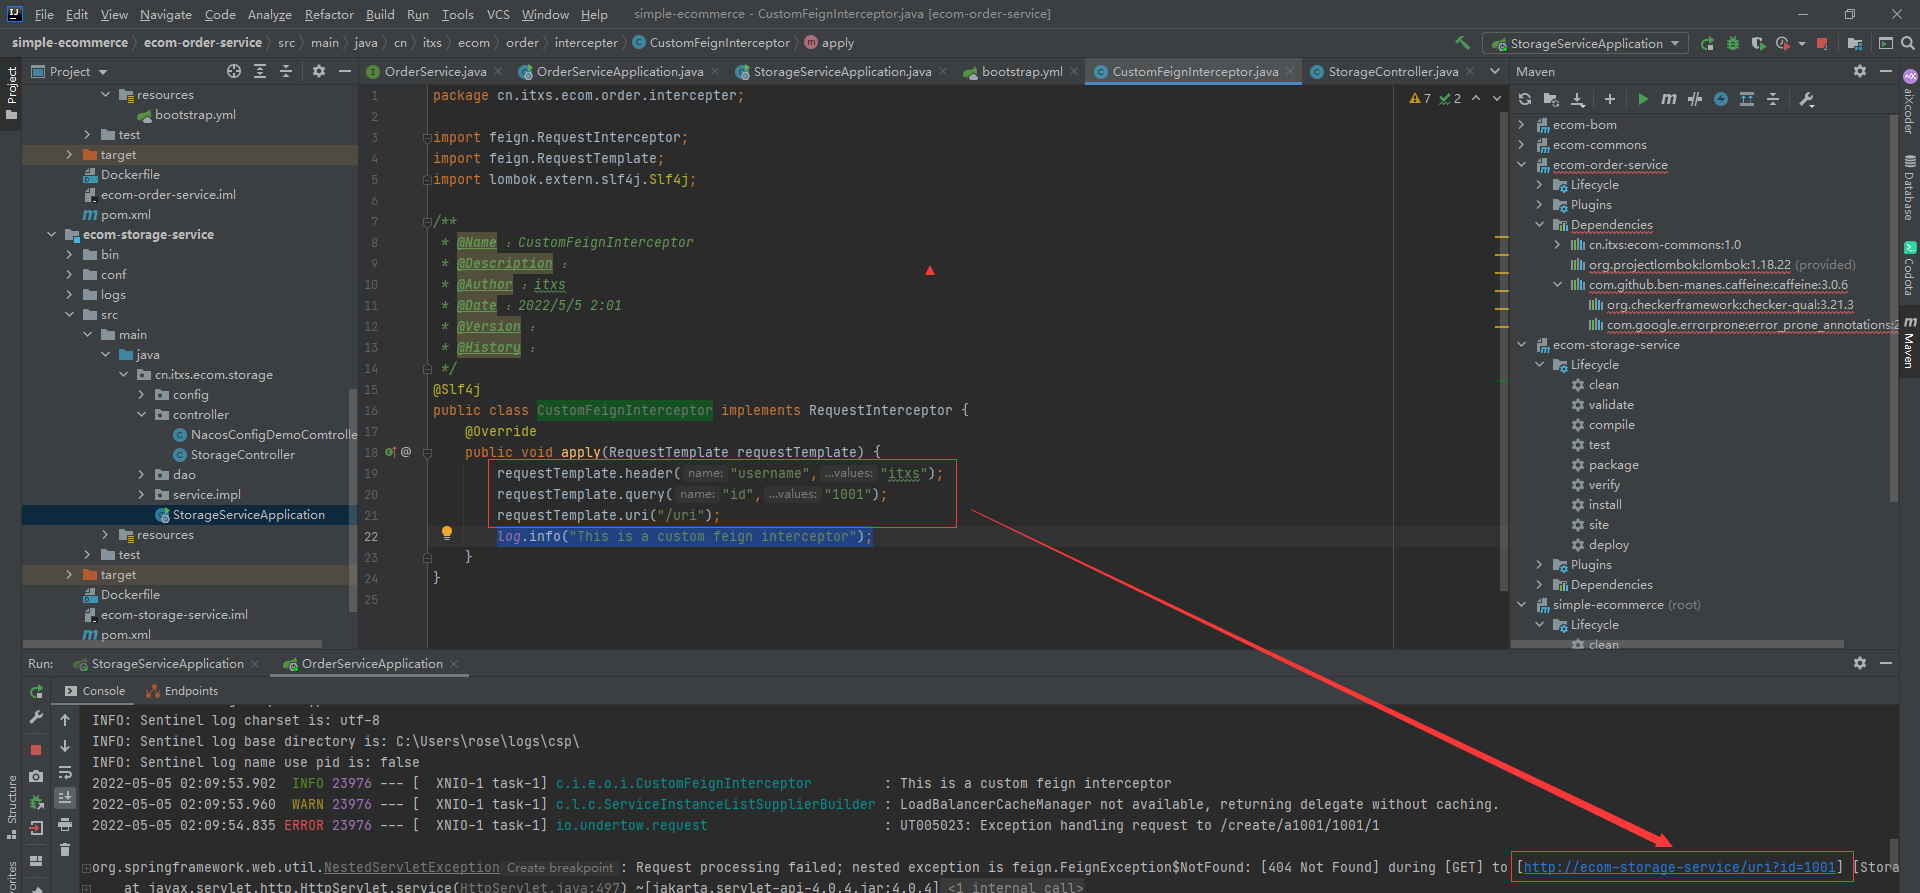Open Search Everywhere magnifier icon
This screenshot has width=1920, height=893.
[x=1907, y=43]
